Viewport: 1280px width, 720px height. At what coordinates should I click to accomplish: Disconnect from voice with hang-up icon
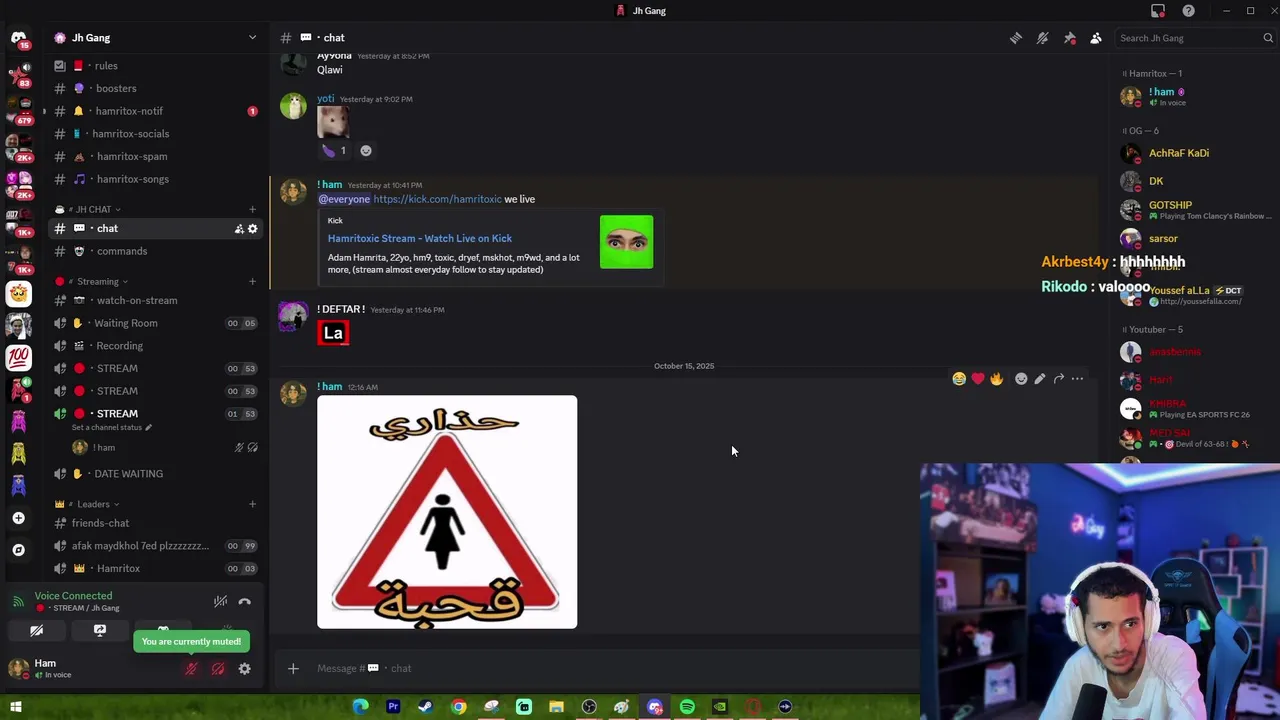(245, 602)
